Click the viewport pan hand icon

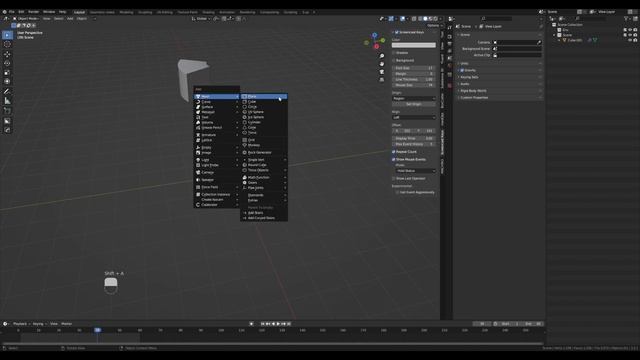click(382, 64)
